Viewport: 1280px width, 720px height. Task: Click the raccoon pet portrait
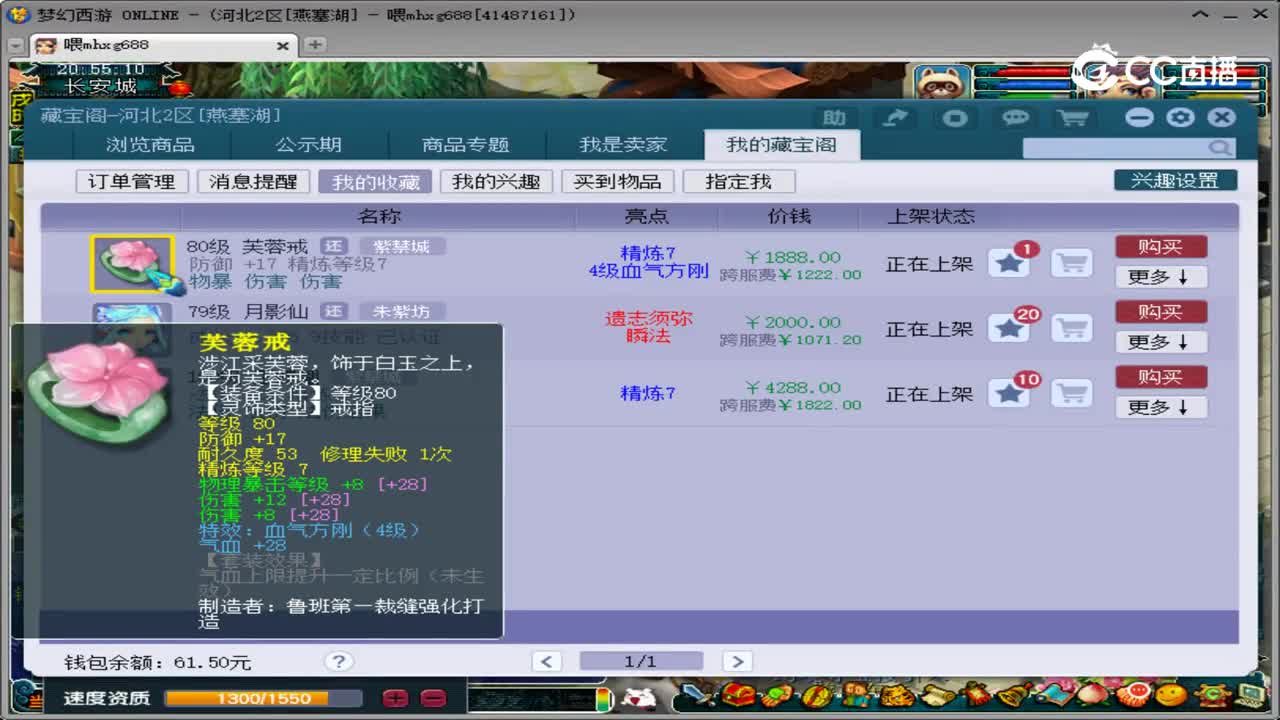[940, 81]
